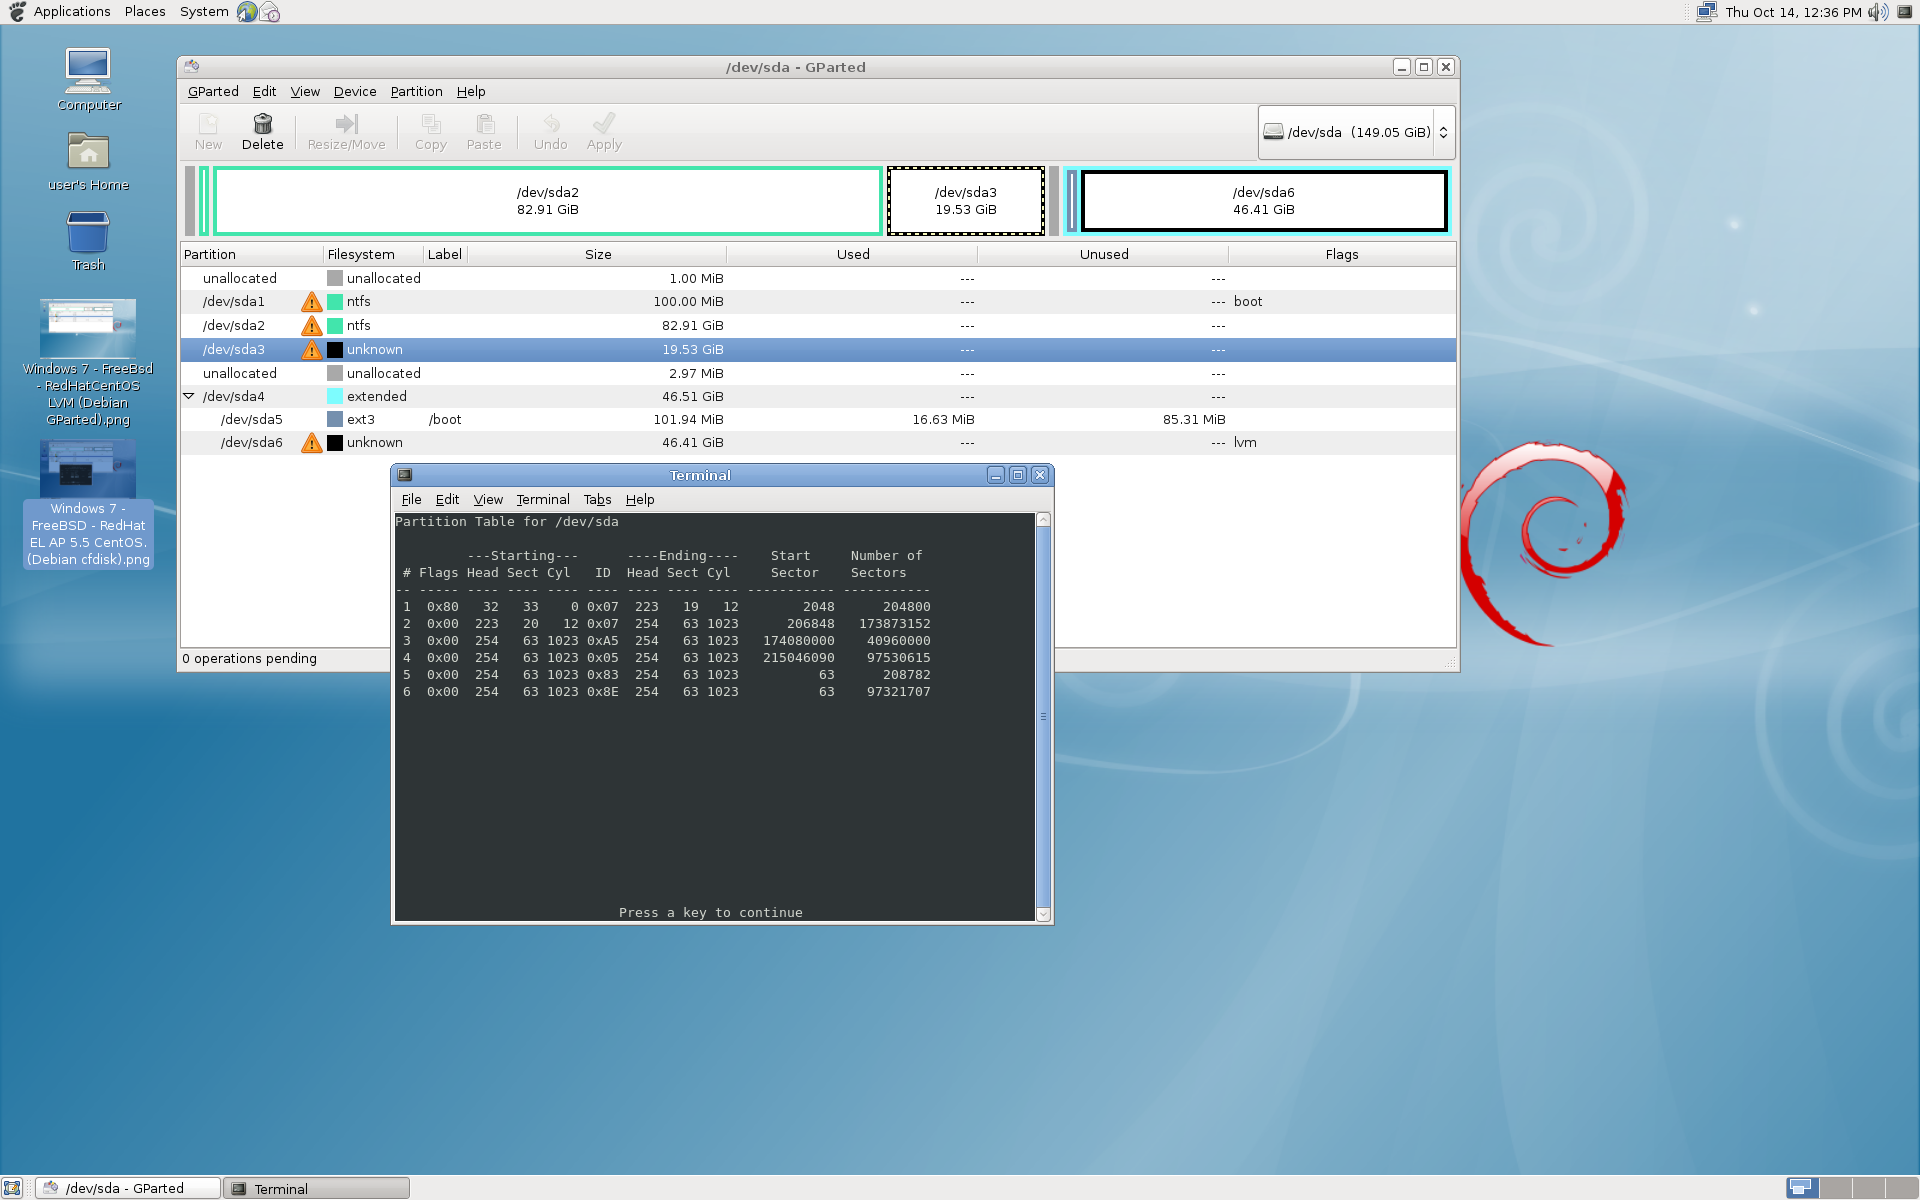
Task: Open the System panel menu
Action: (204, 12)
